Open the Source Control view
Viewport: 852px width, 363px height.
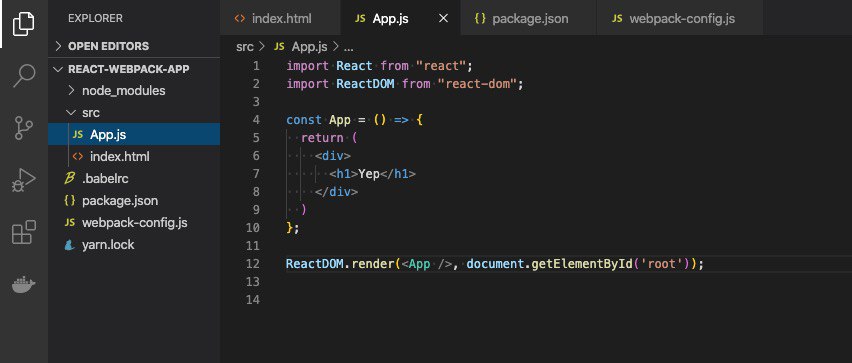(23, 128)
